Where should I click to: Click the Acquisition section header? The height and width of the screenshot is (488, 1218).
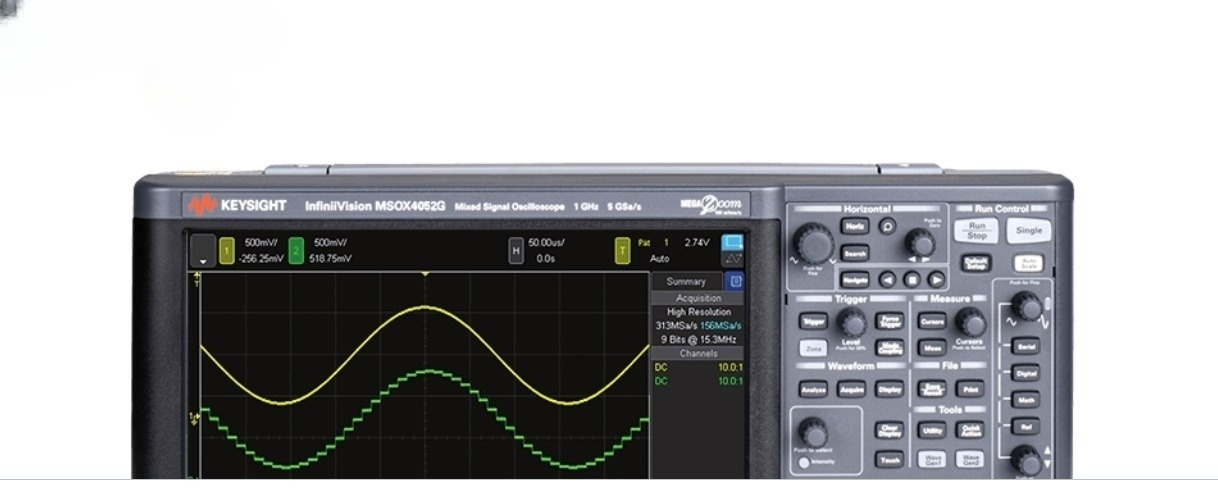pyautogui.click(x=697, y=298)
